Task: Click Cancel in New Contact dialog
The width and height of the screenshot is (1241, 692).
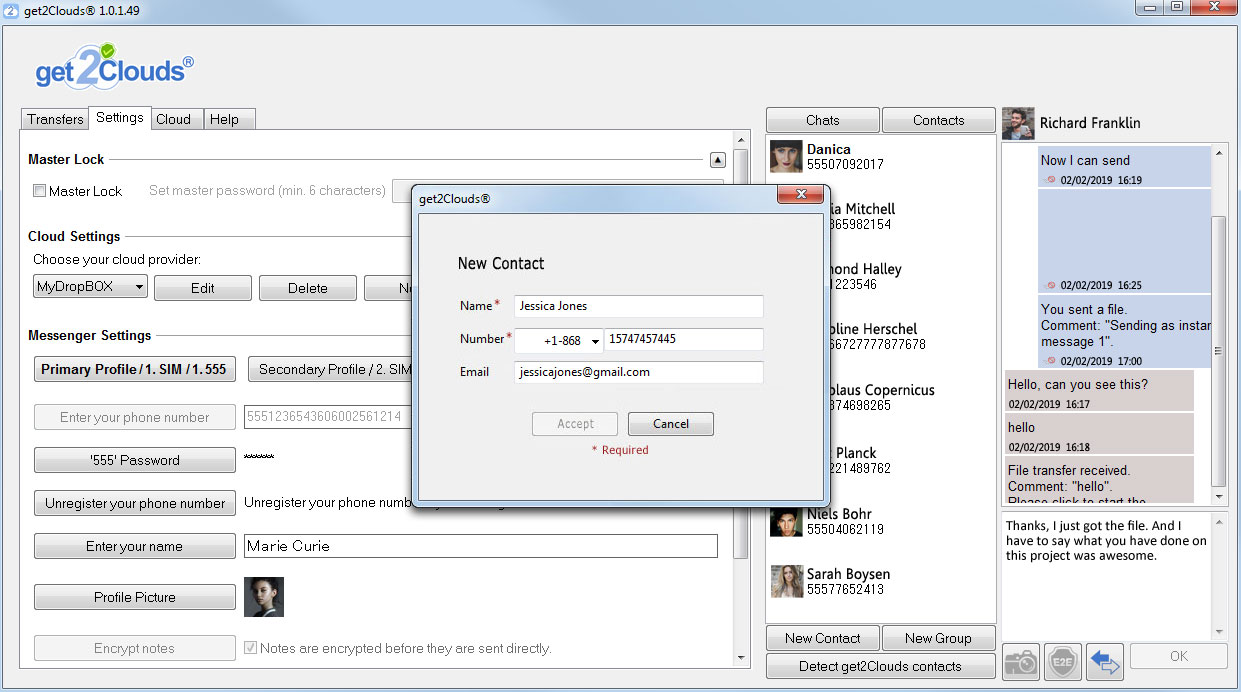Action: coord(671,424)
